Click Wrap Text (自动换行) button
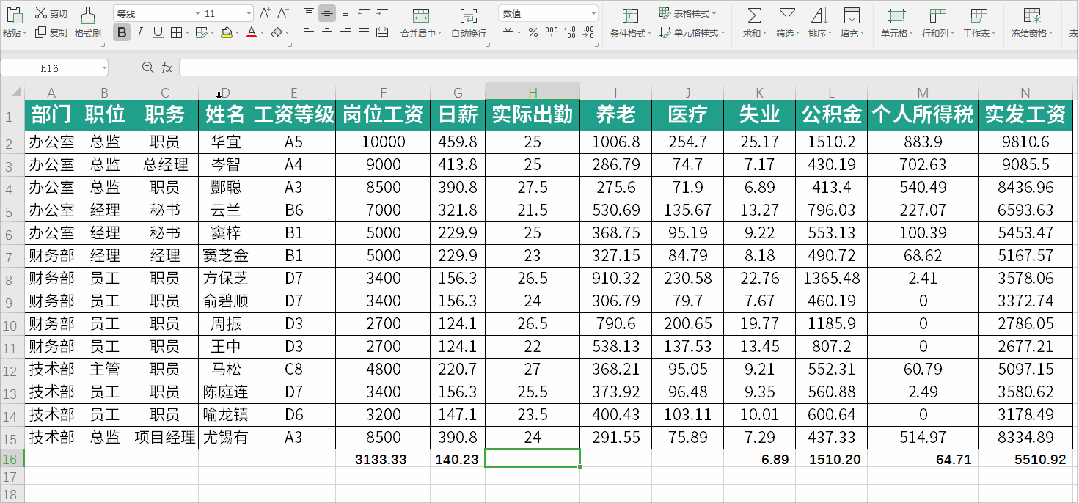1079x503 pixels. point(469,21)
